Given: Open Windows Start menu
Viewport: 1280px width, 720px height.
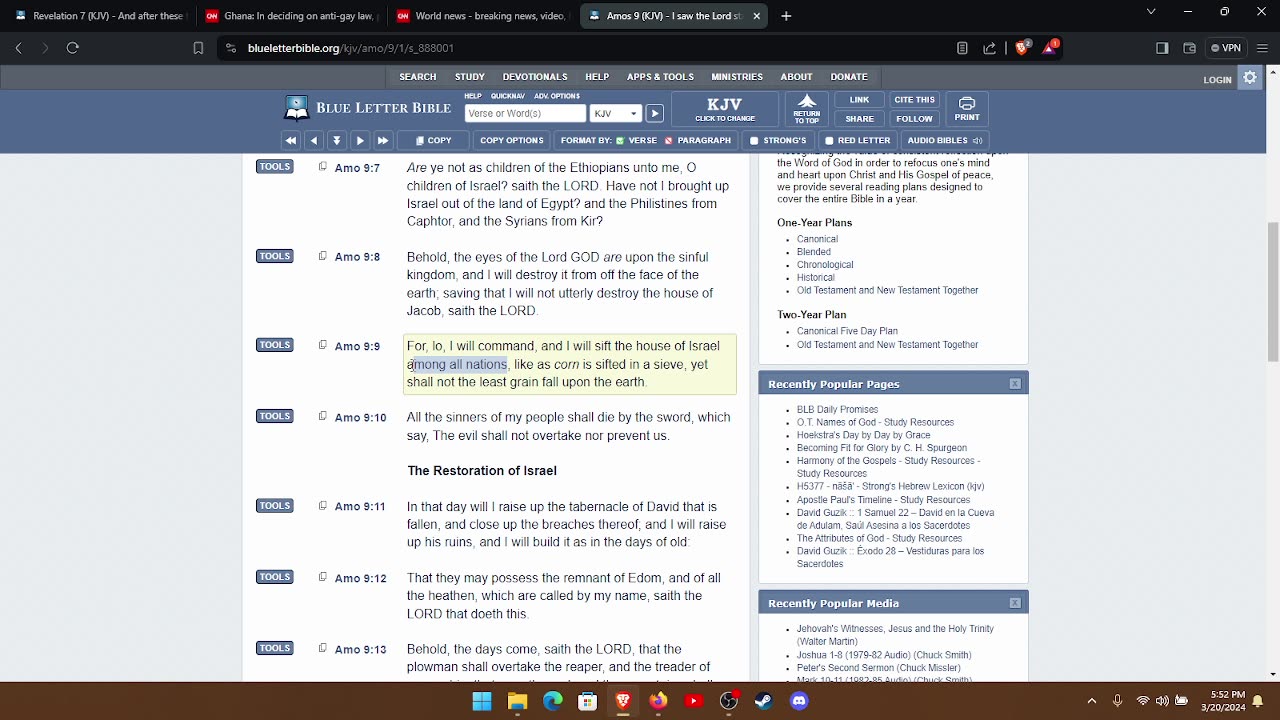Looking at the screenshot, I should click(482, 701).
